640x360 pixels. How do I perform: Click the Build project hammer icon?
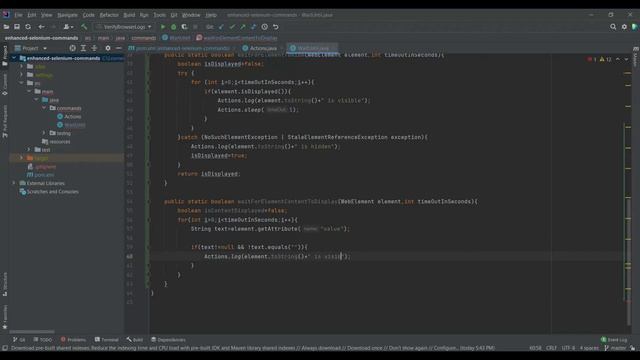coord(84,27)
